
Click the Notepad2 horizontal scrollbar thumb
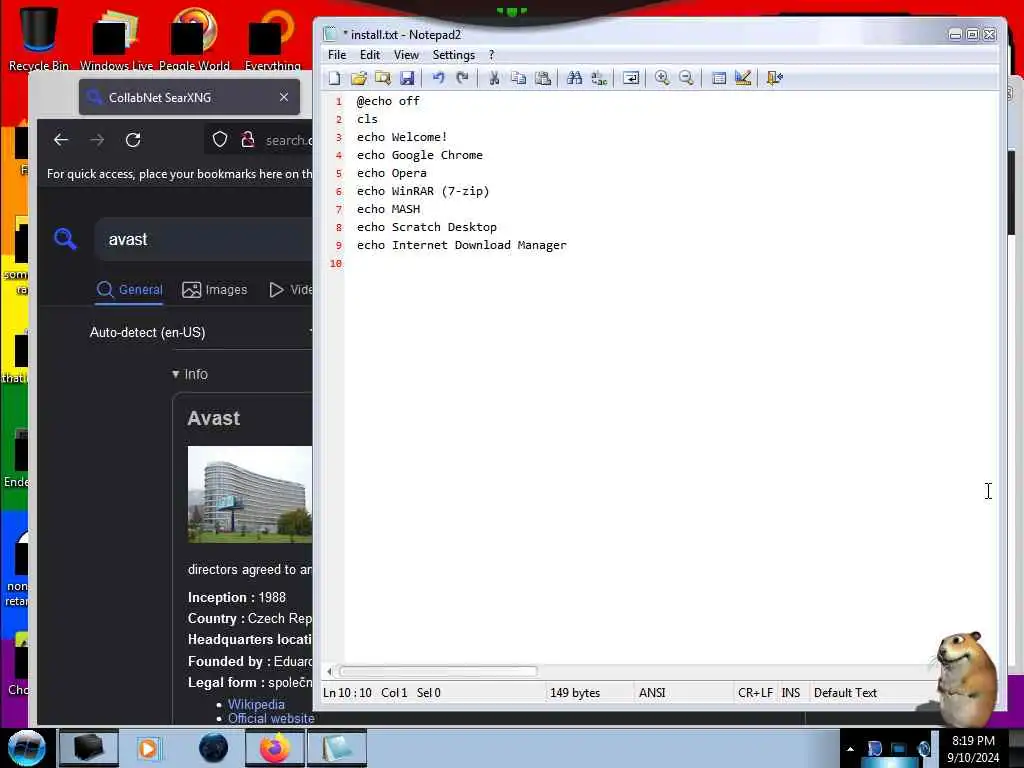[x=438, y=671]
